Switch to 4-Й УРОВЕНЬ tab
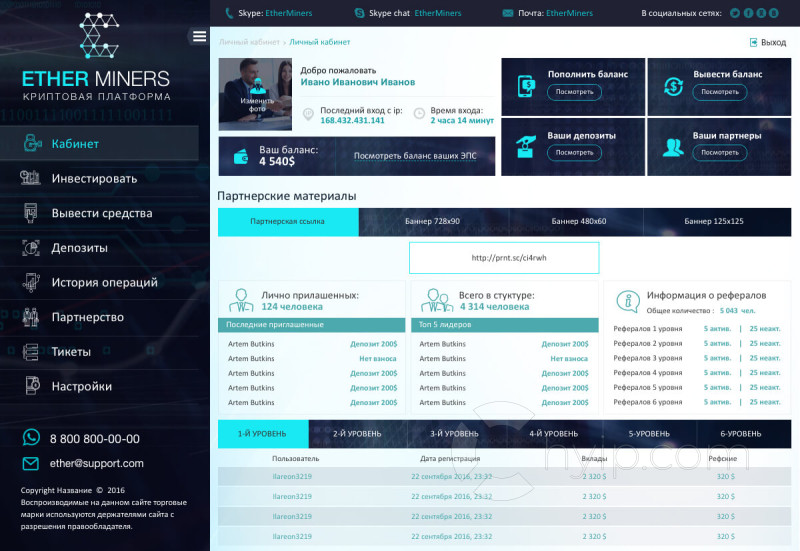This screenshot has width=800, height=551. pos(554,434)
